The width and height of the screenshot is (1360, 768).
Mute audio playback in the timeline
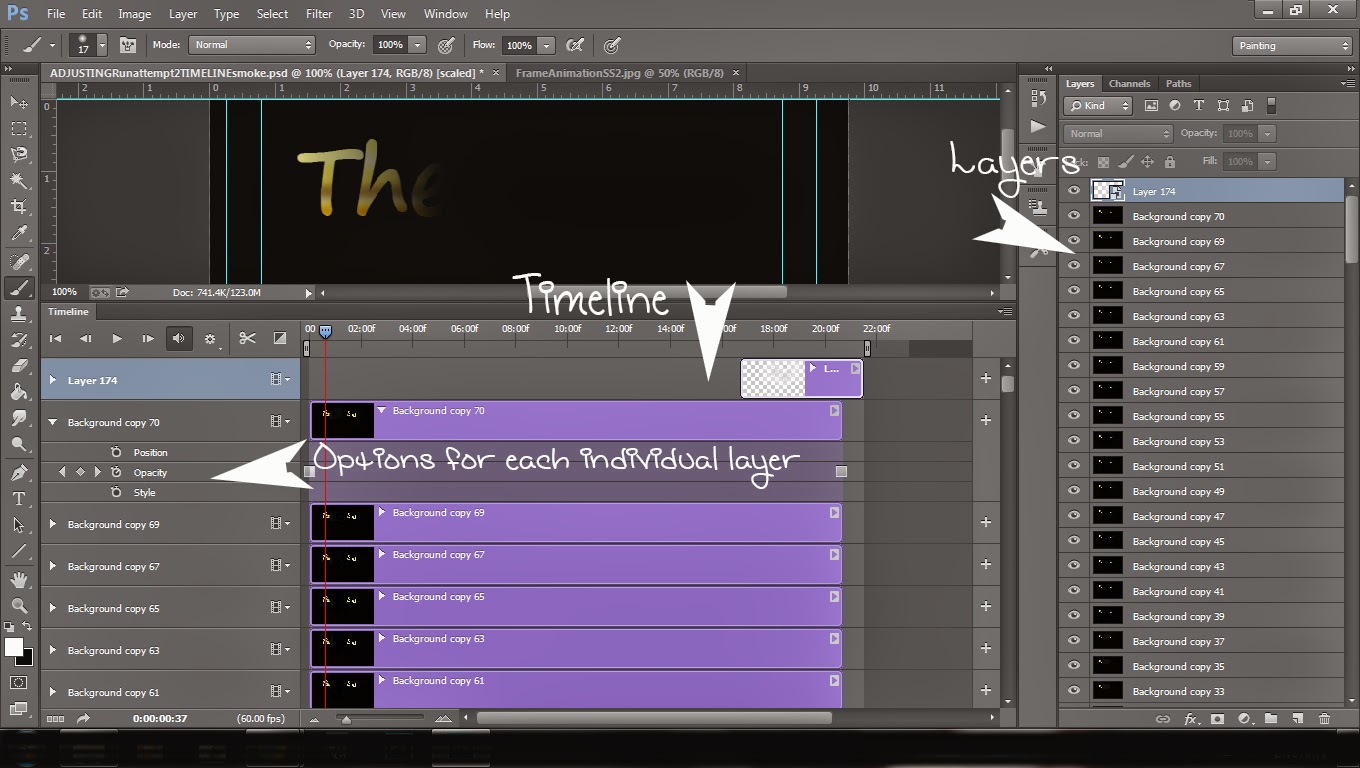coord(181,338)
